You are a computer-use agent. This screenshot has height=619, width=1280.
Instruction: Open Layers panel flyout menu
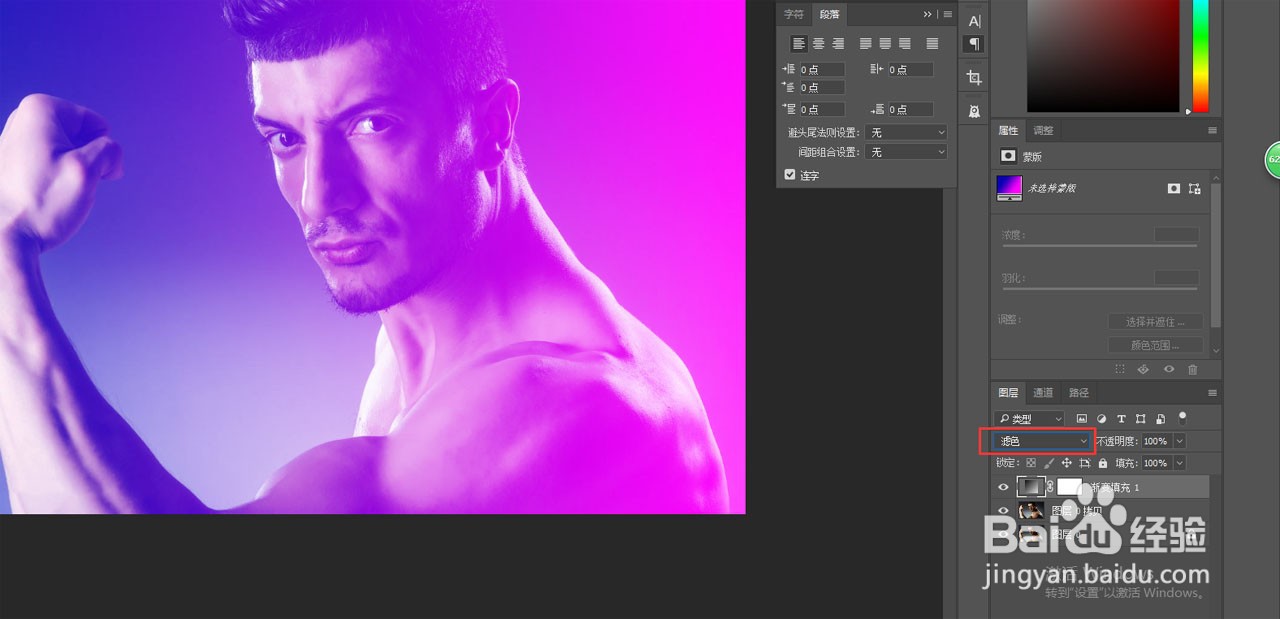pyautogui.click(x=1212, y=393)
